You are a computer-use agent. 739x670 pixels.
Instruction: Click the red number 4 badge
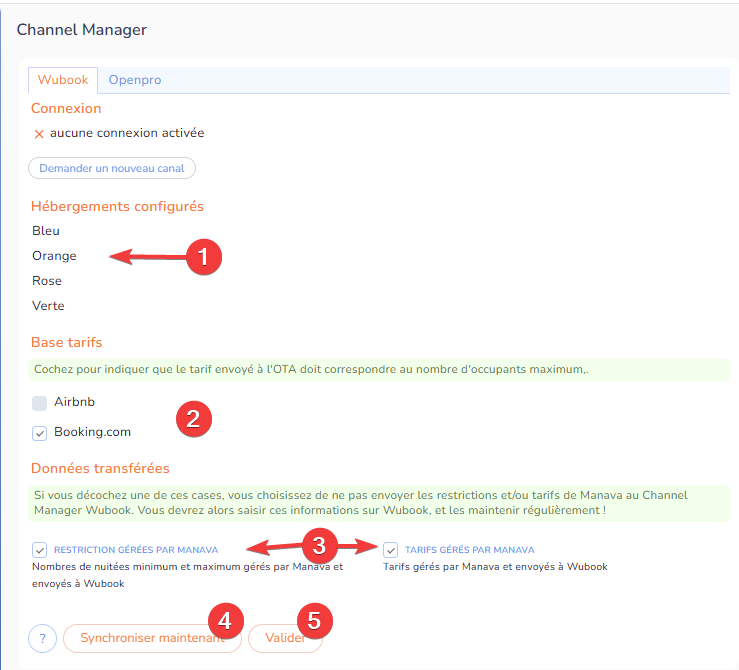point(224,620)
